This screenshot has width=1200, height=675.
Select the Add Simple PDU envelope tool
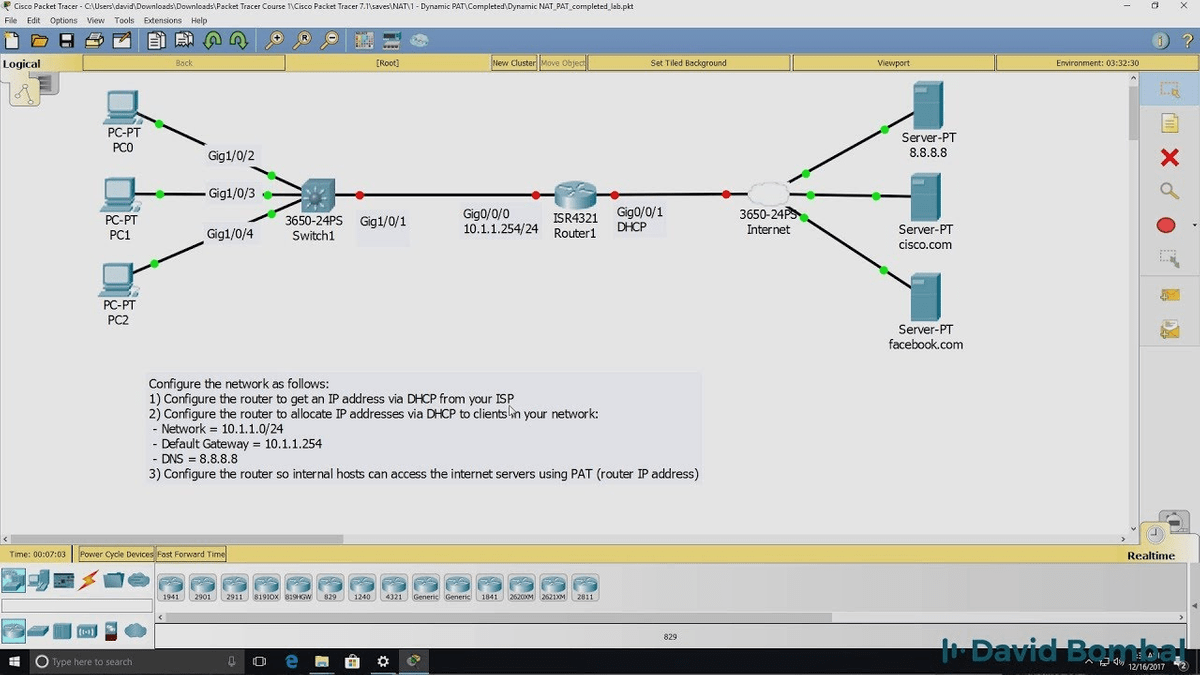[x=1169, y=294]
